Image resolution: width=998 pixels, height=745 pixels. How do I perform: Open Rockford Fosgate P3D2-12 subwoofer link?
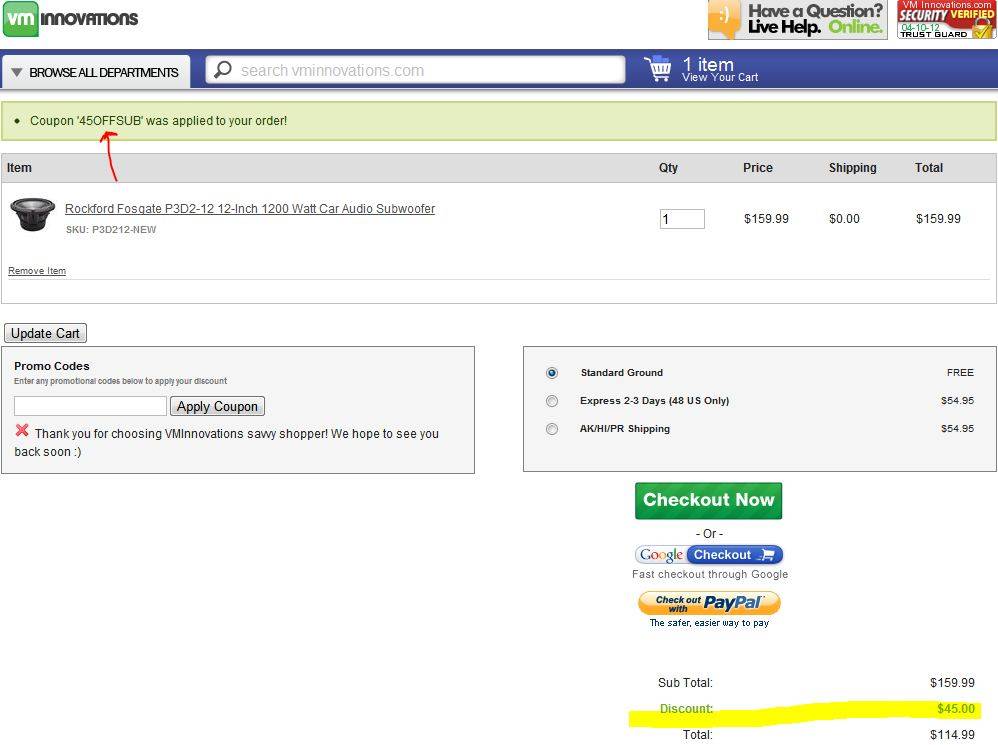[250, 209]
